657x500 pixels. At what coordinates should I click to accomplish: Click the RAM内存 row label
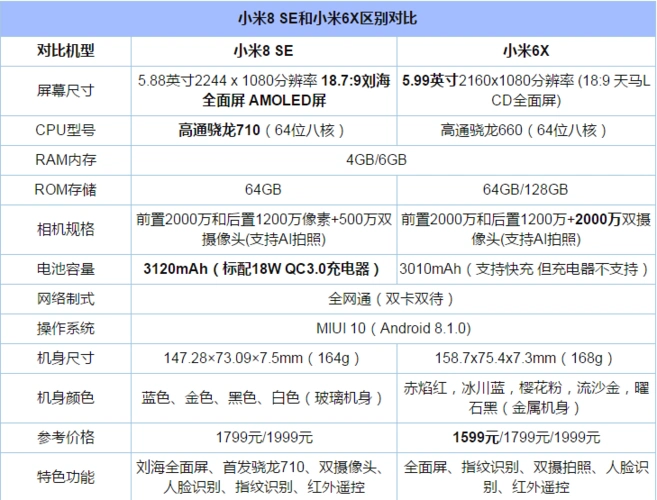pyautogui.click(x=66, y=160)
